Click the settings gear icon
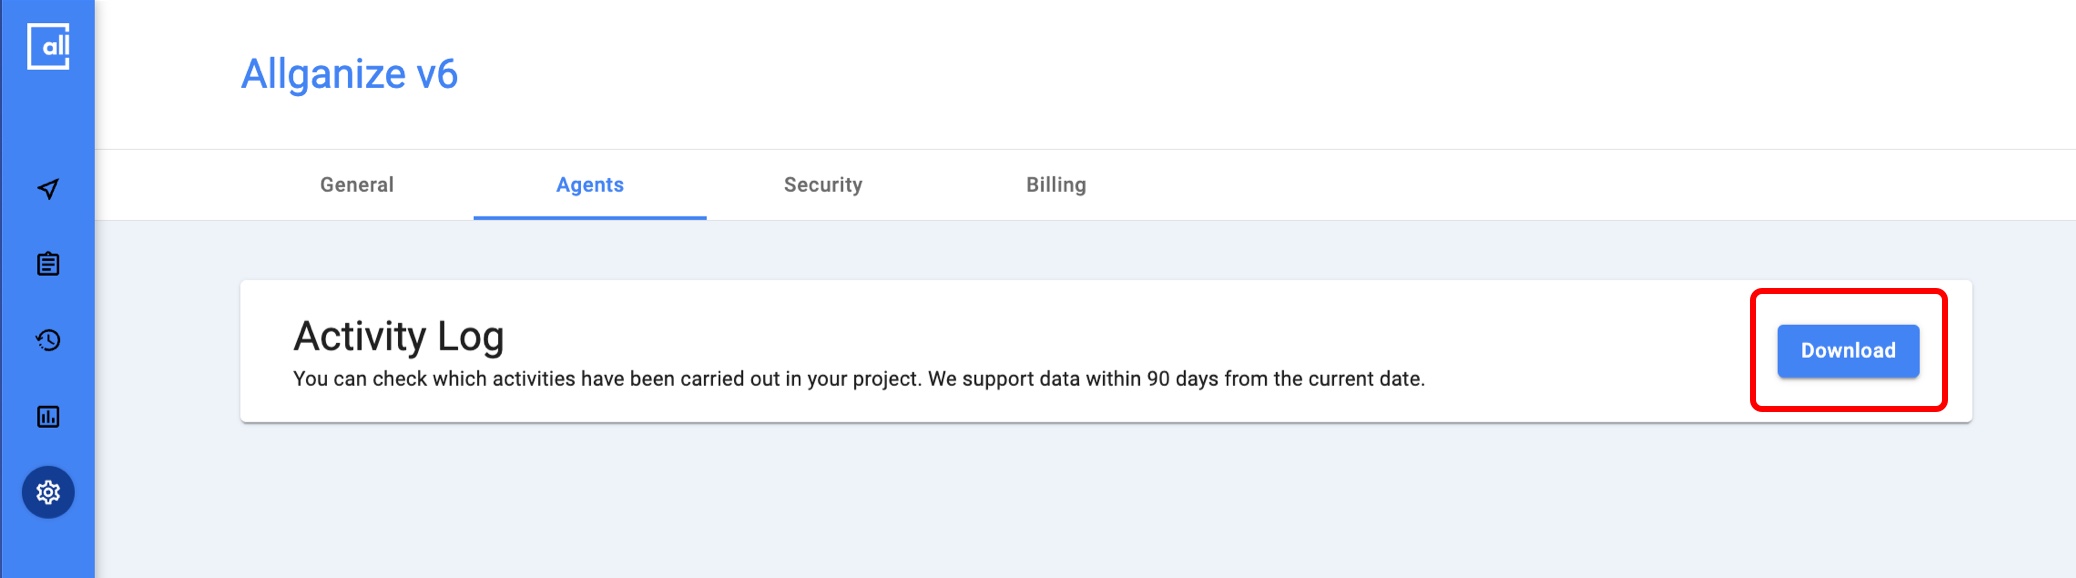This screenshot has height=578, width=2076. tap(48, 492)
